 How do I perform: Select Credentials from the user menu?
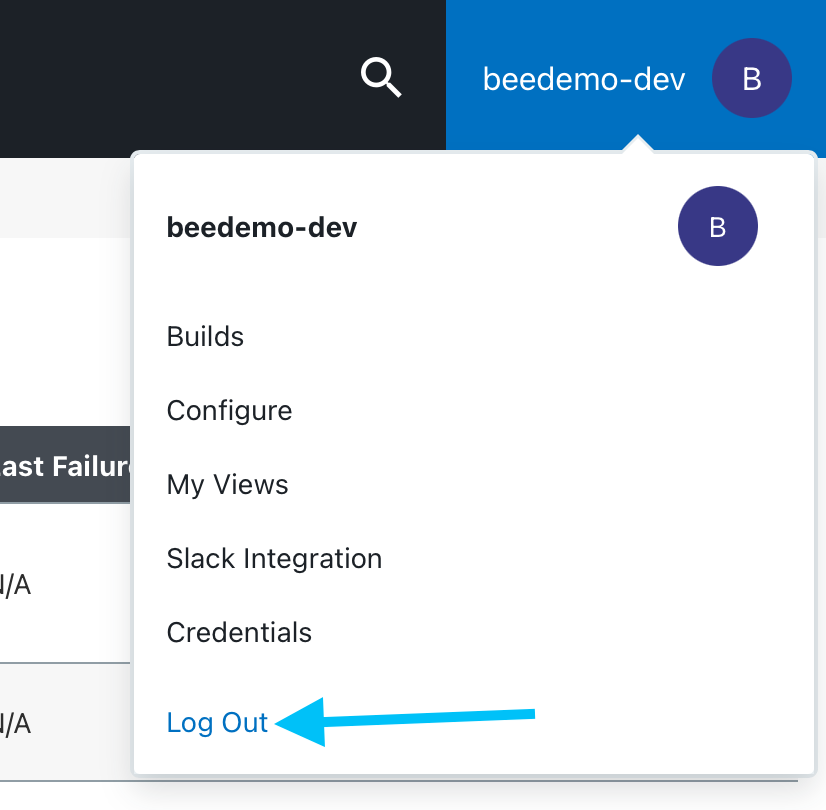pyautogui.click(x=239, y=633)
